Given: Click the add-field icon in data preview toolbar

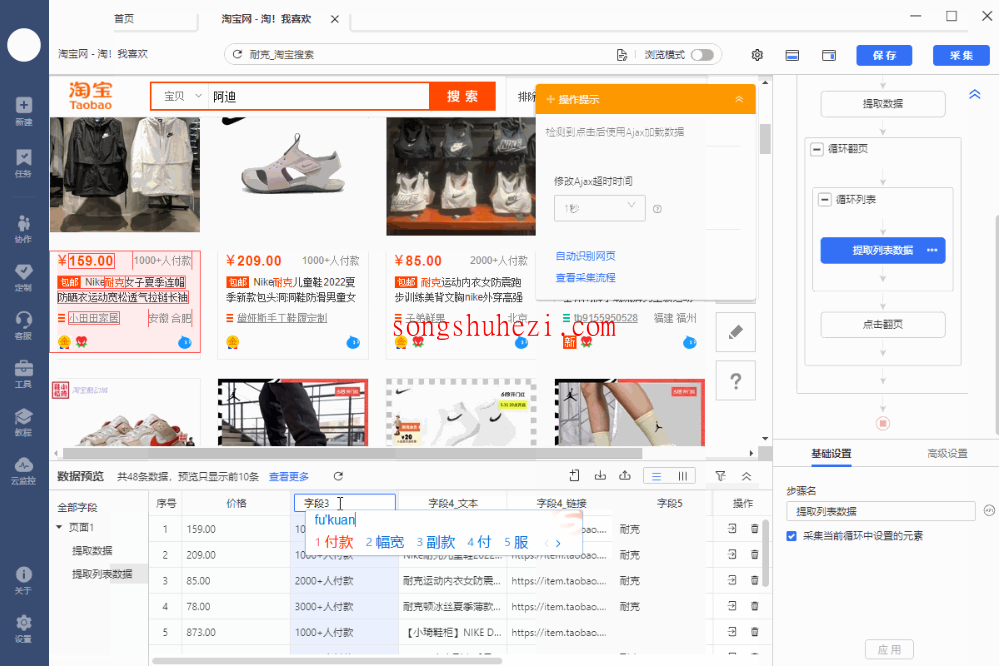Looking at the screenshot, I should (x=574, y=475).
